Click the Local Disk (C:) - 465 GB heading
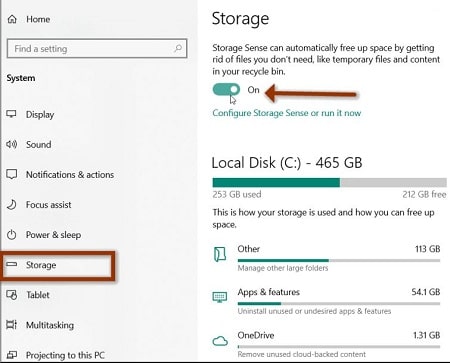 click(x=287, y=163)
